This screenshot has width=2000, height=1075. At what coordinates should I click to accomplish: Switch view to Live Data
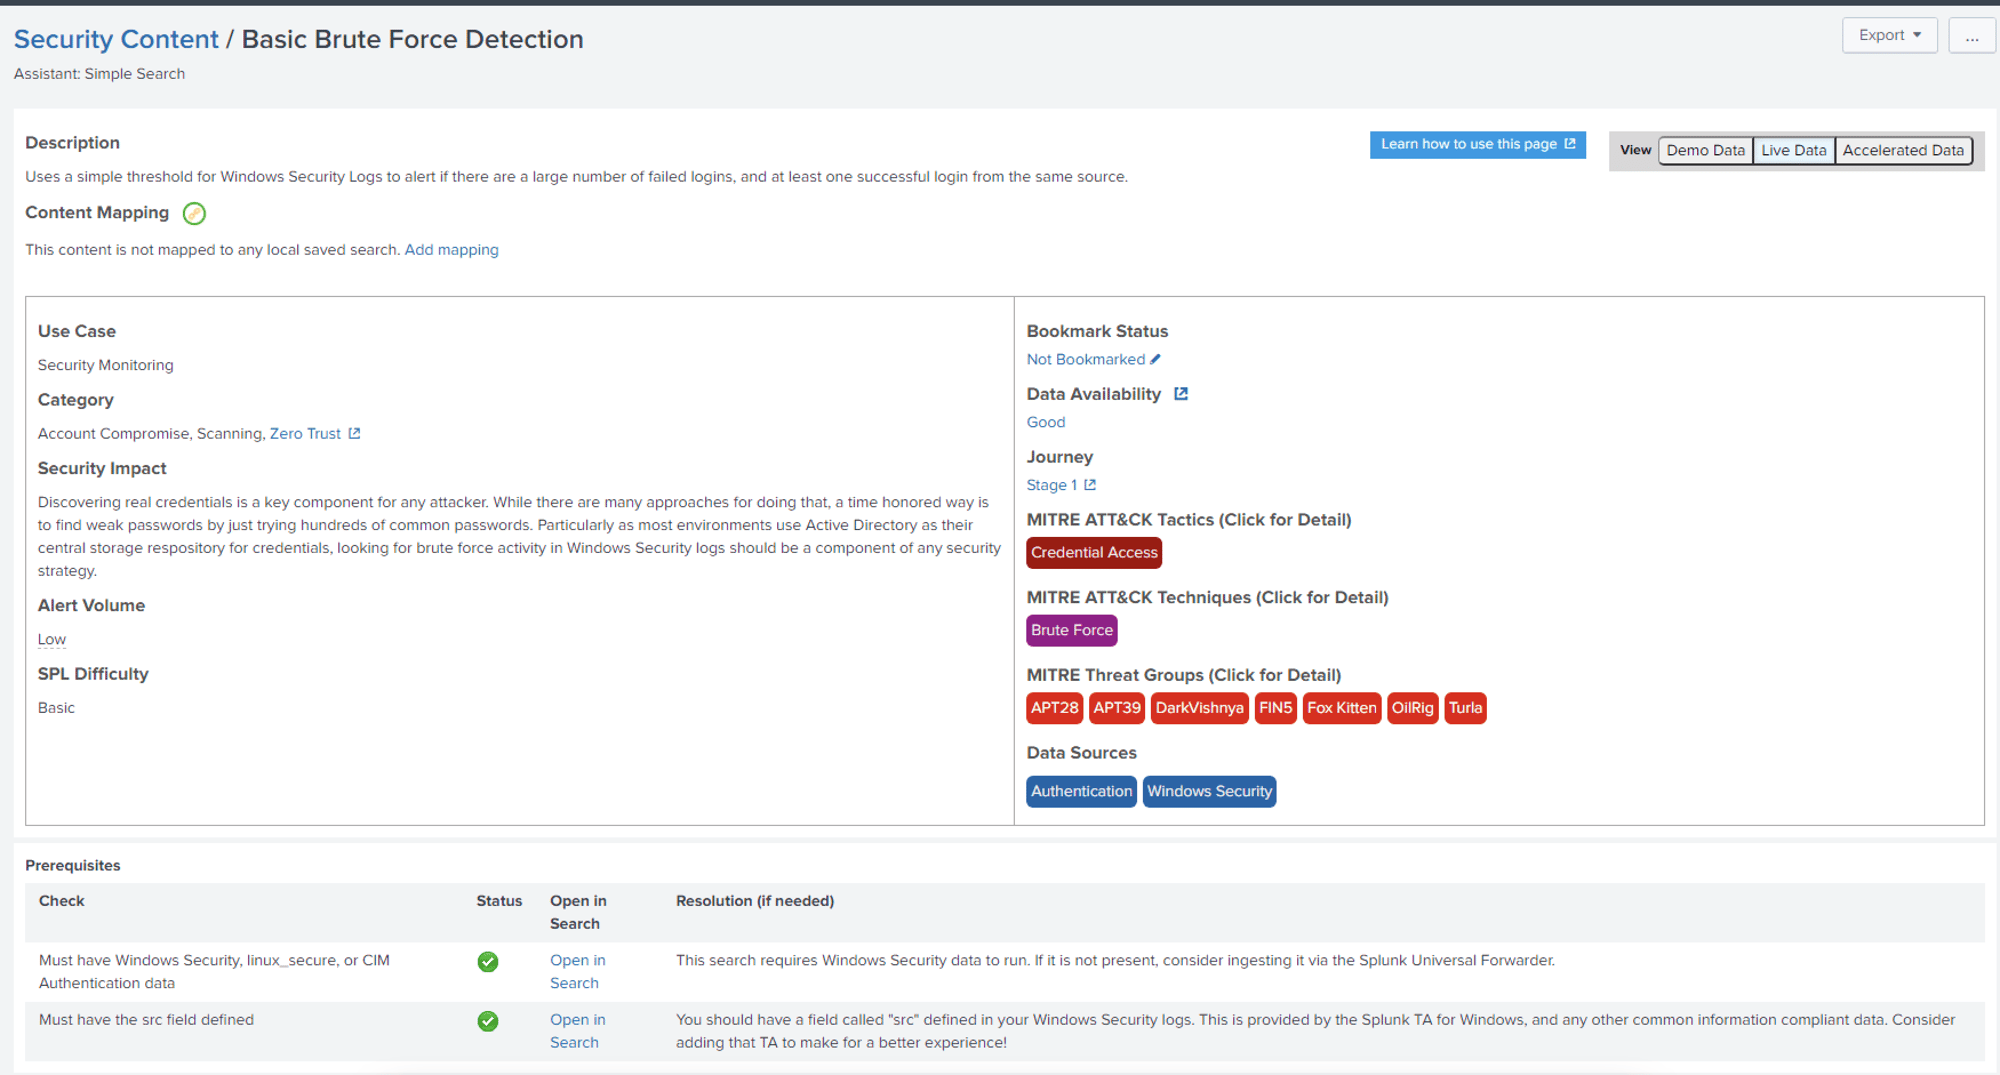coord(1794,150)
